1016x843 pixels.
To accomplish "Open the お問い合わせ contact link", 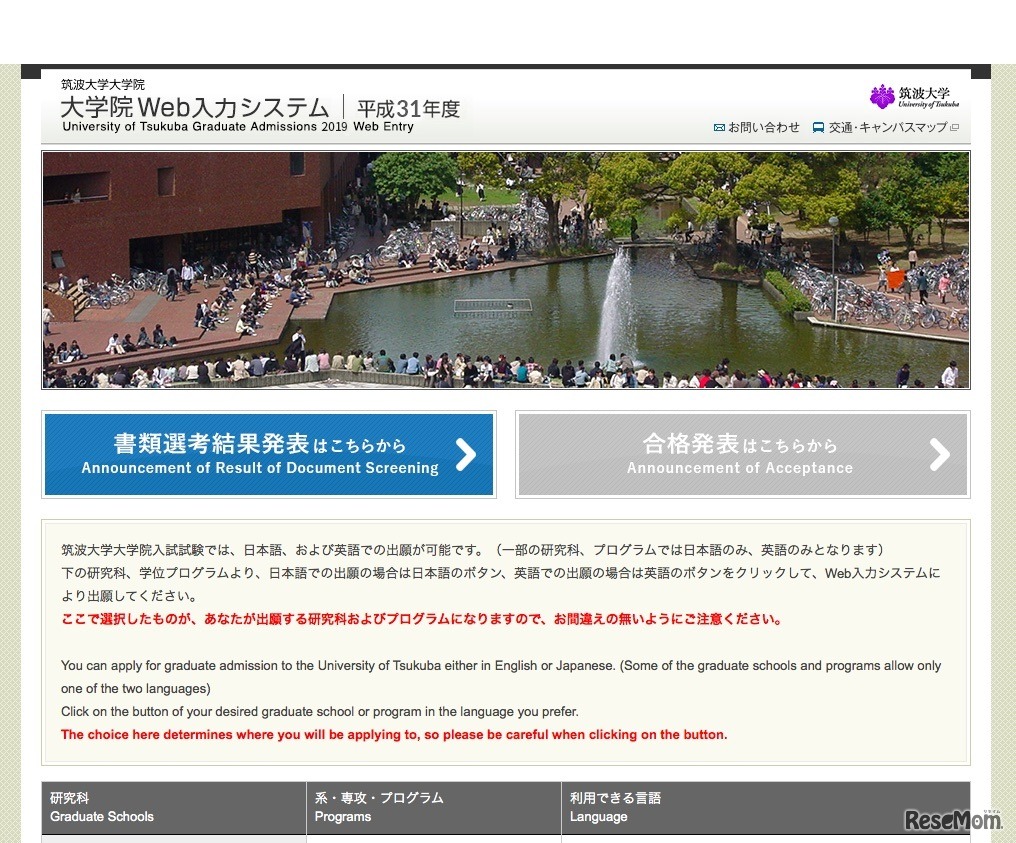I will [x=762, y=128].
